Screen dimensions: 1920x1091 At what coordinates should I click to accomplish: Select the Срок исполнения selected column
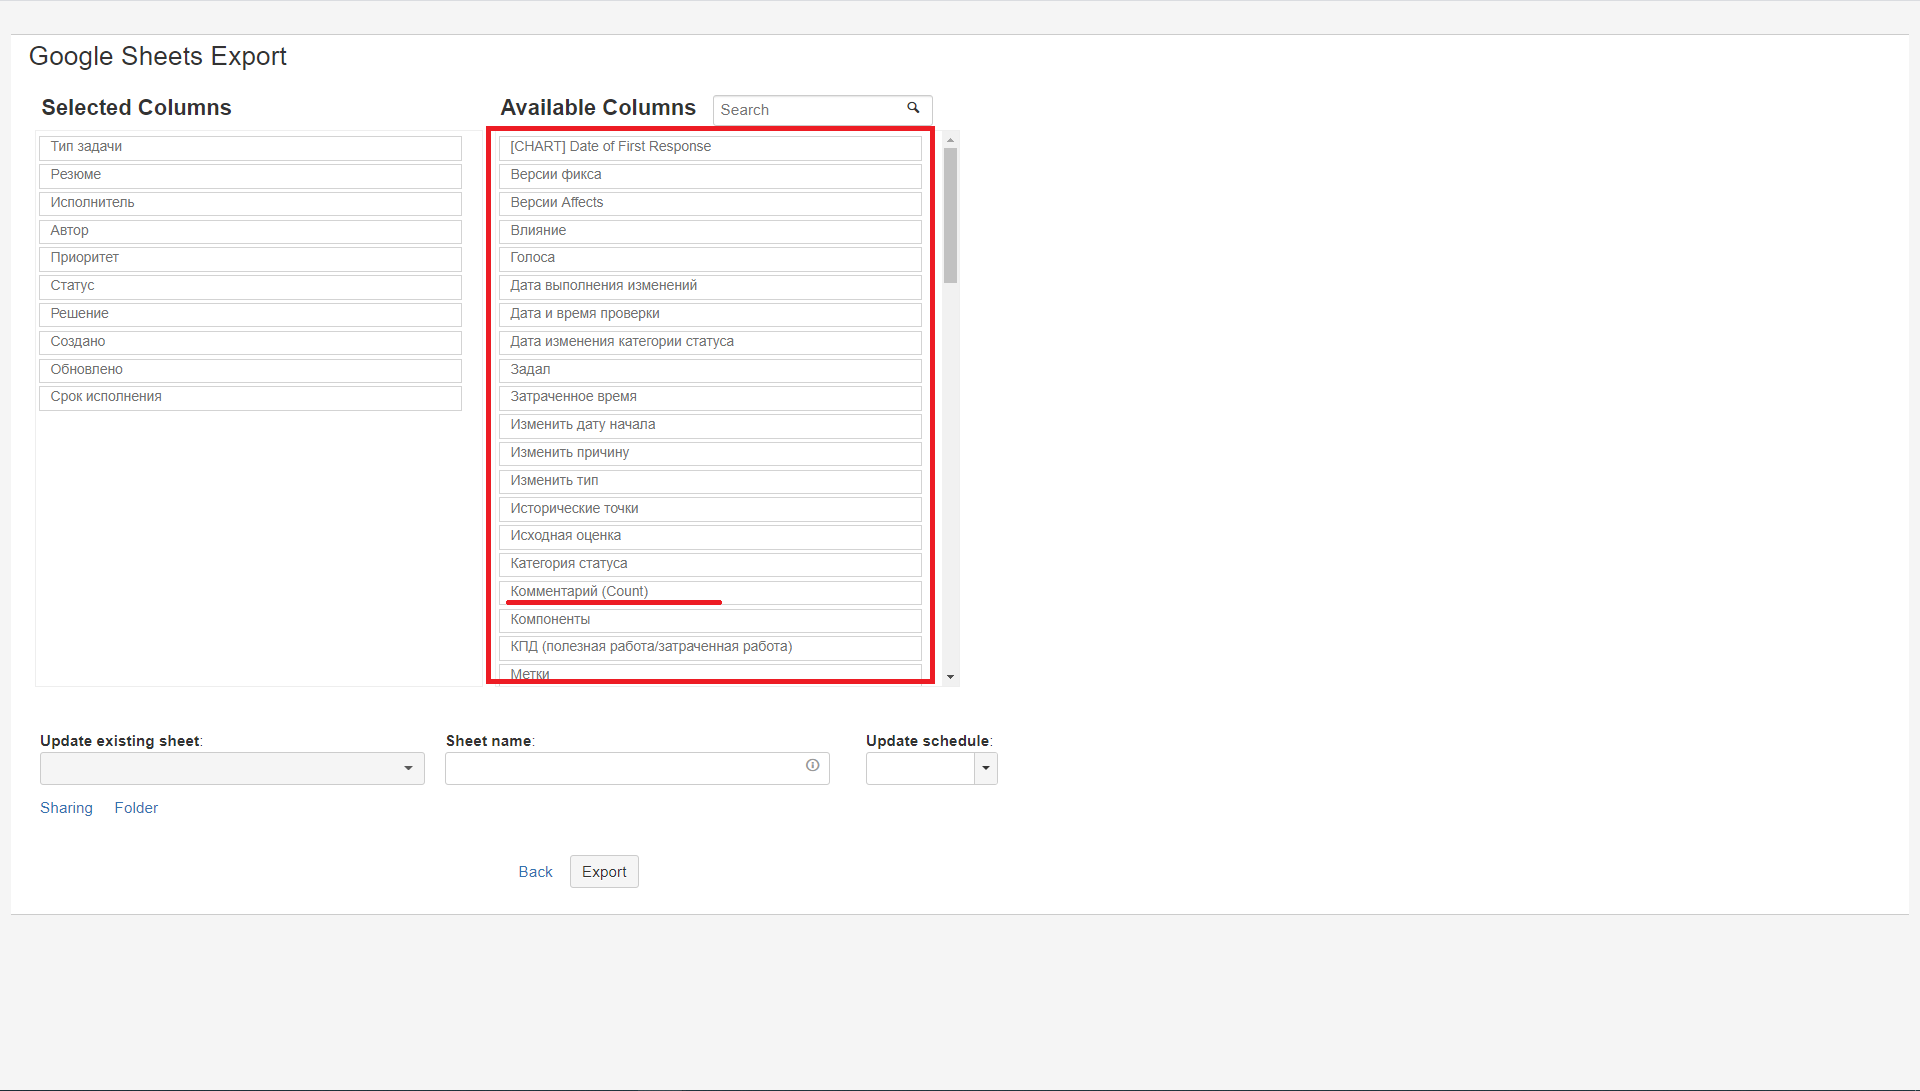click(x=250, y=397)
